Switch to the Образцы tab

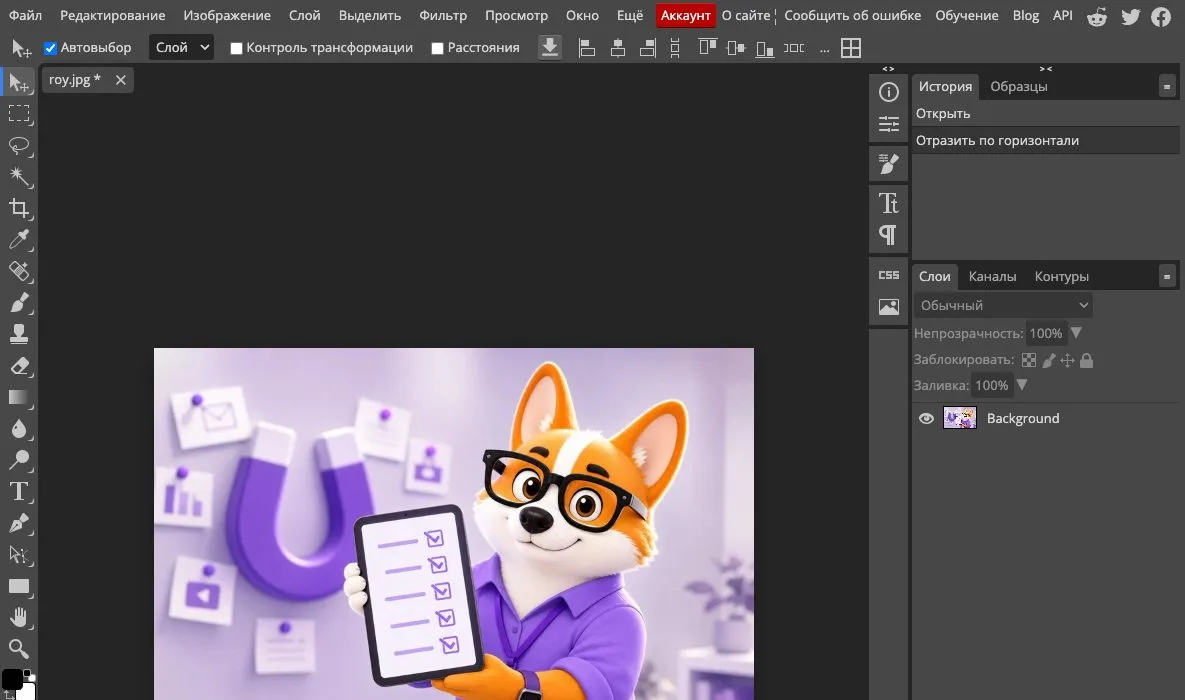(1019, 86)
